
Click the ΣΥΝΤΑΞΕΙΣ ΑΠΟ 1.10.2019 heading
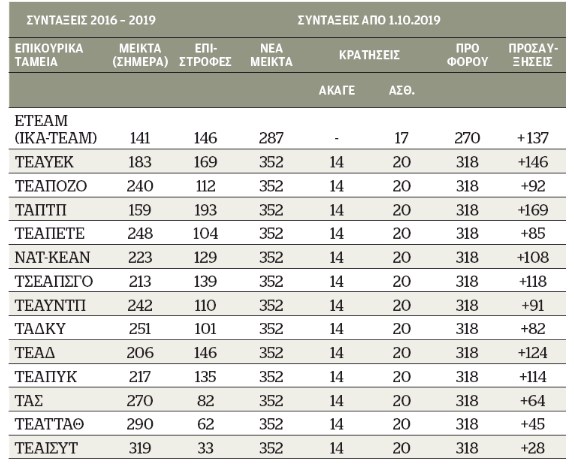click(369, 20)
